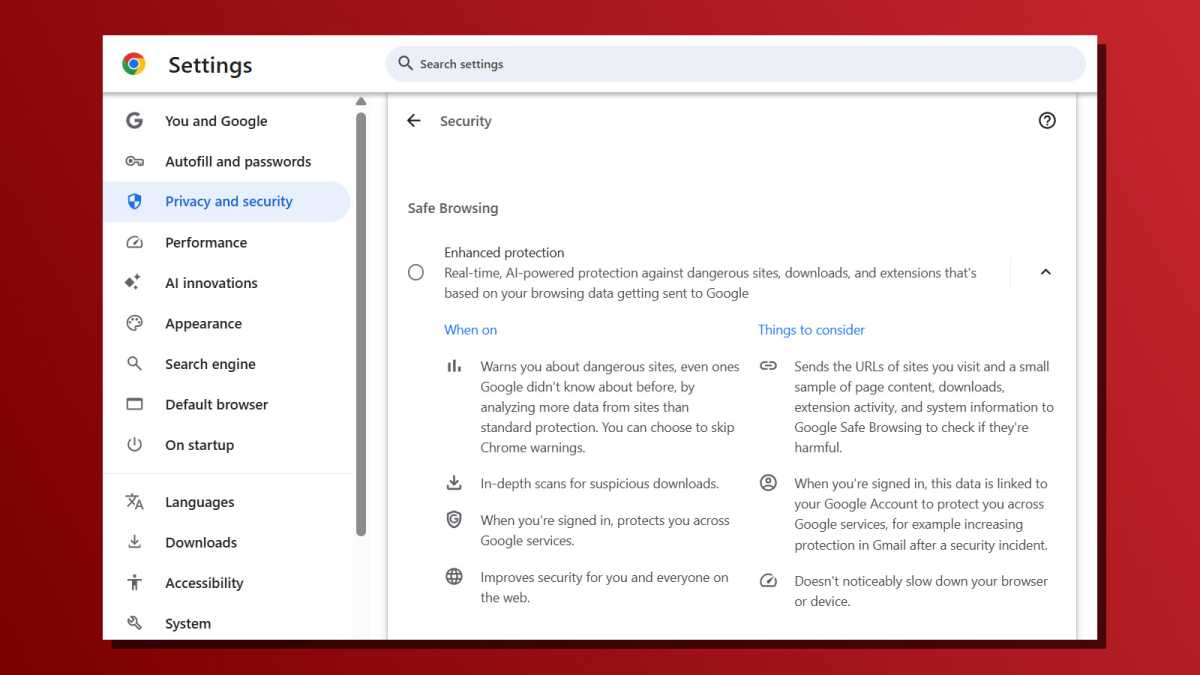Image resolution: width=1200 pixels, height=675 pixels.
Task: Click the When on heading link
Action: pyautogui.click(x=470, y=329)
